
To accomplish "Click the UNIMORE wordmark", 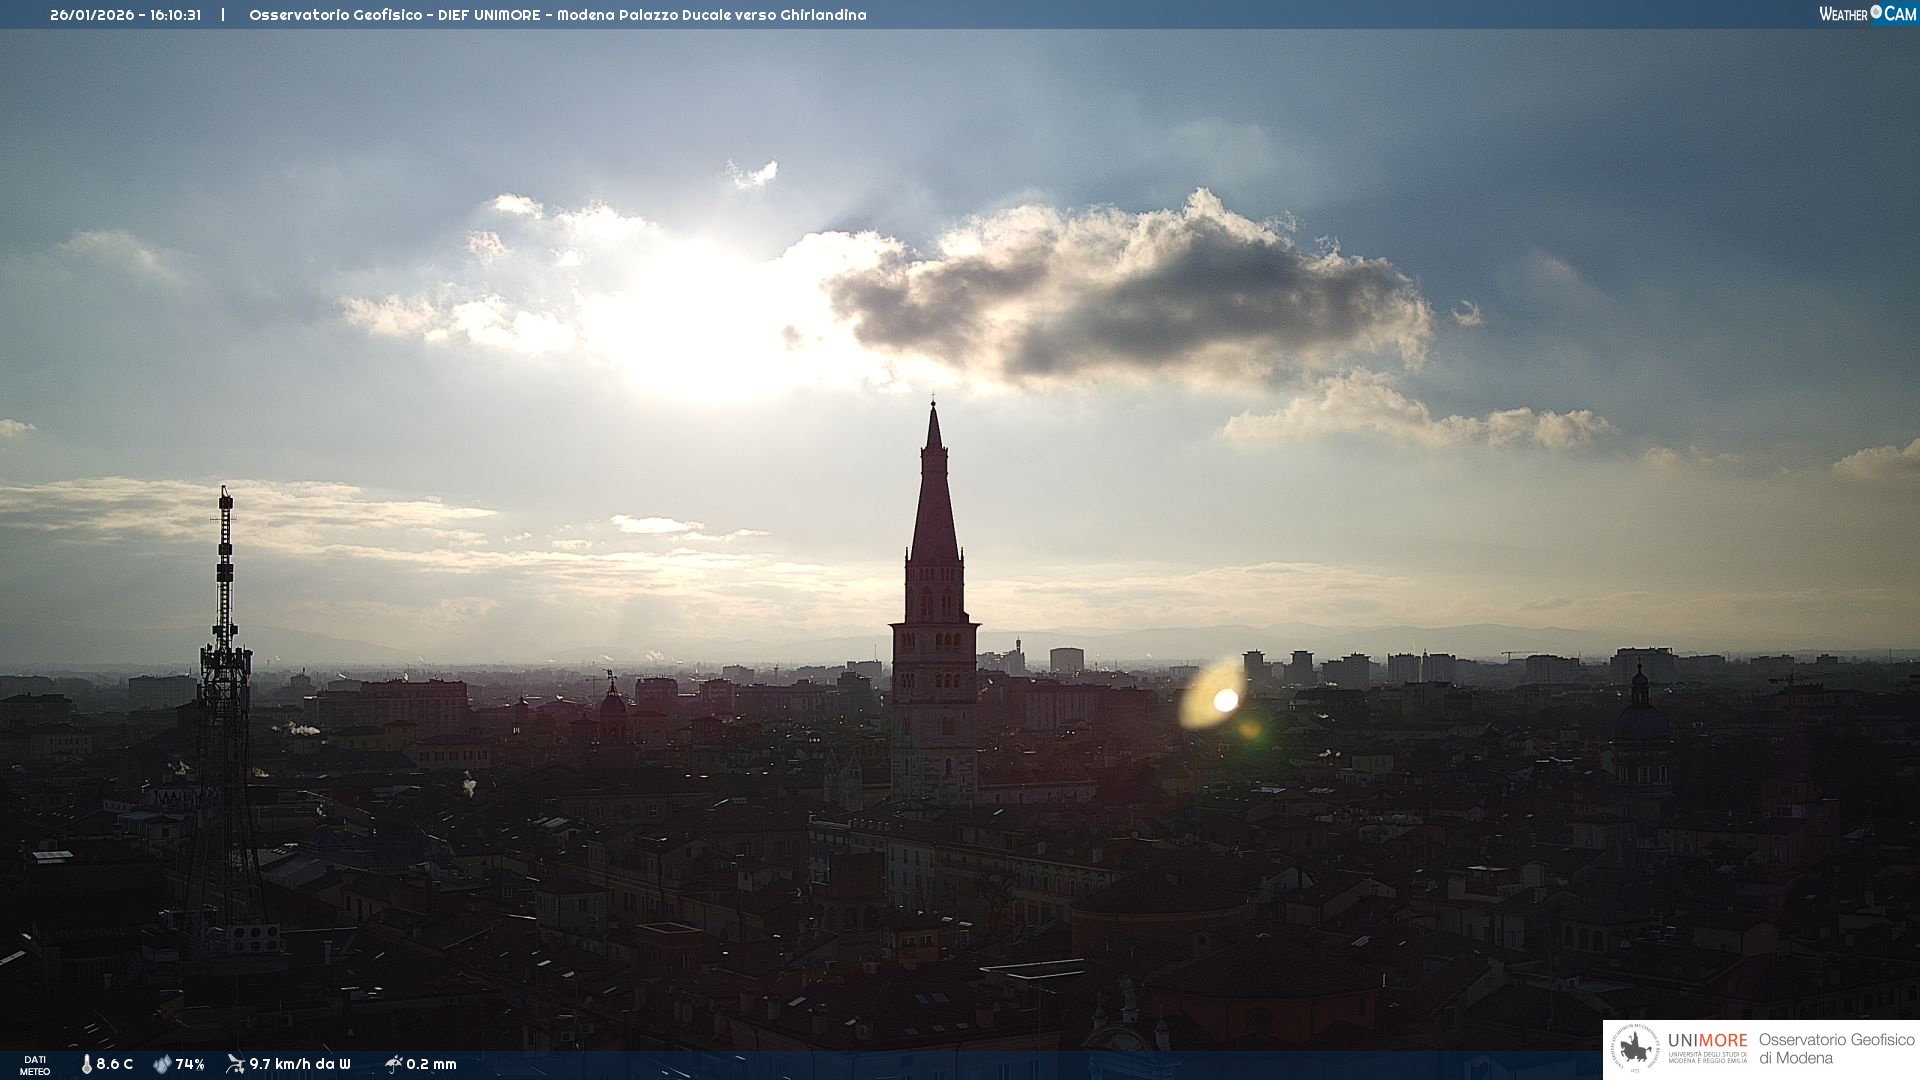I will tap(1707, 1041).
